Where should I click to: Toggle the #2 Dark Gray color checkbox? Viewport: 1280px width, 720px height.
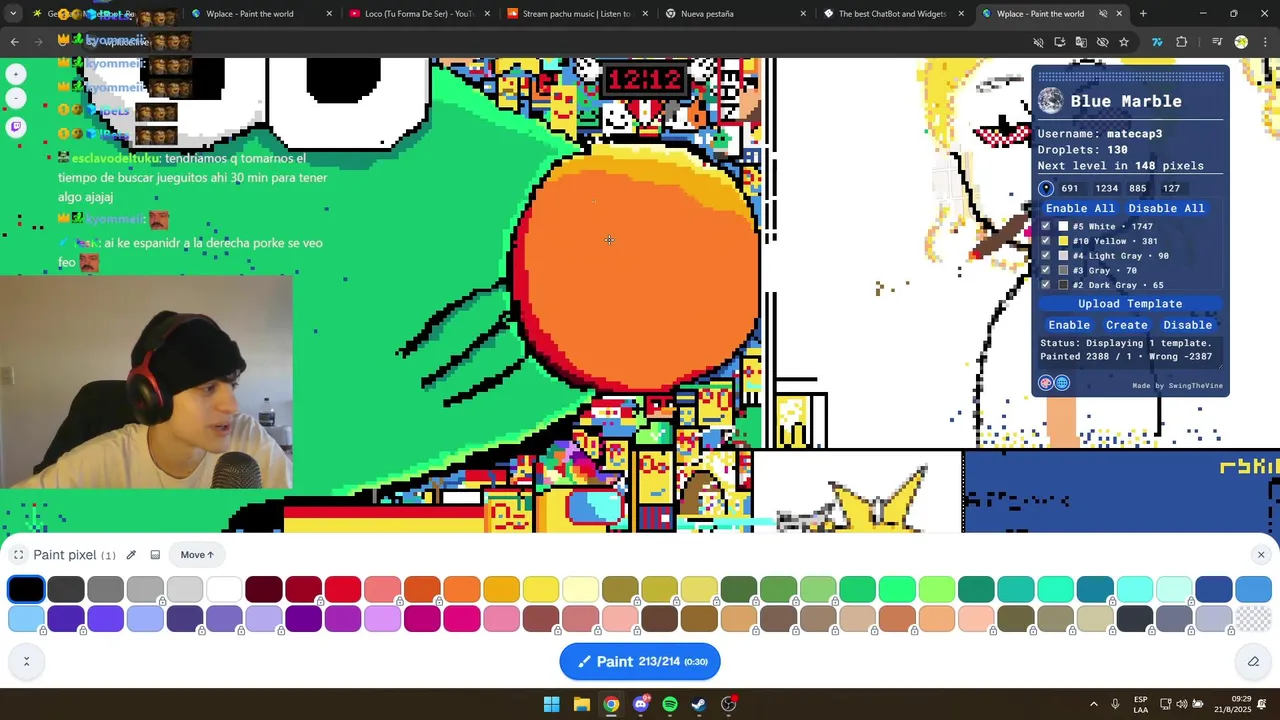pos(1046,285)
